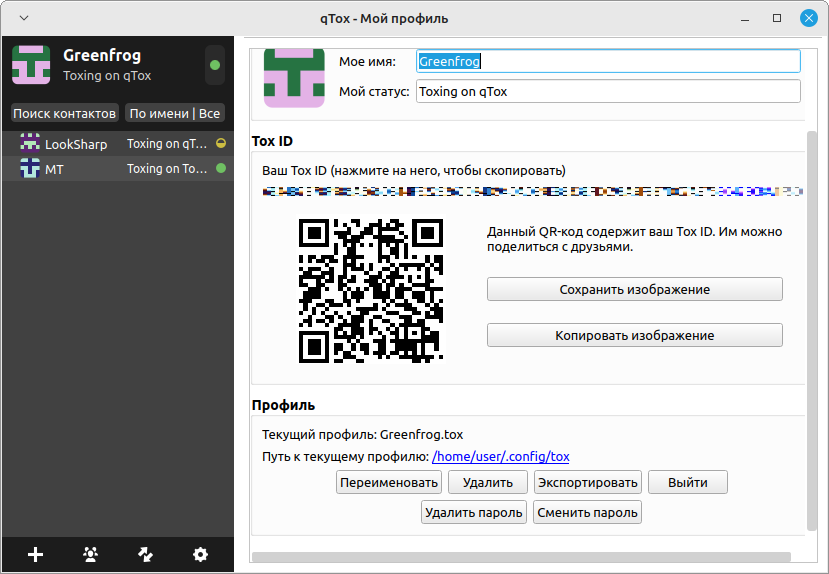Viewport: 829px width, 574px height.
Task: Click the 'Мое имя' name field
Action: click(x=608, y=61)
